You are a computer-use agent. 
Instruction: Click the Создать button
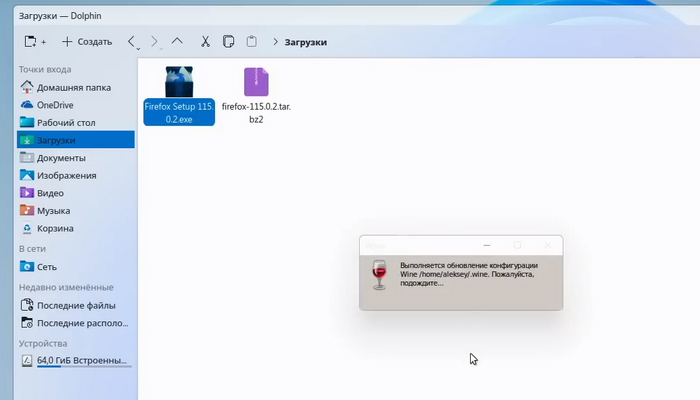[x=87, y=42]
